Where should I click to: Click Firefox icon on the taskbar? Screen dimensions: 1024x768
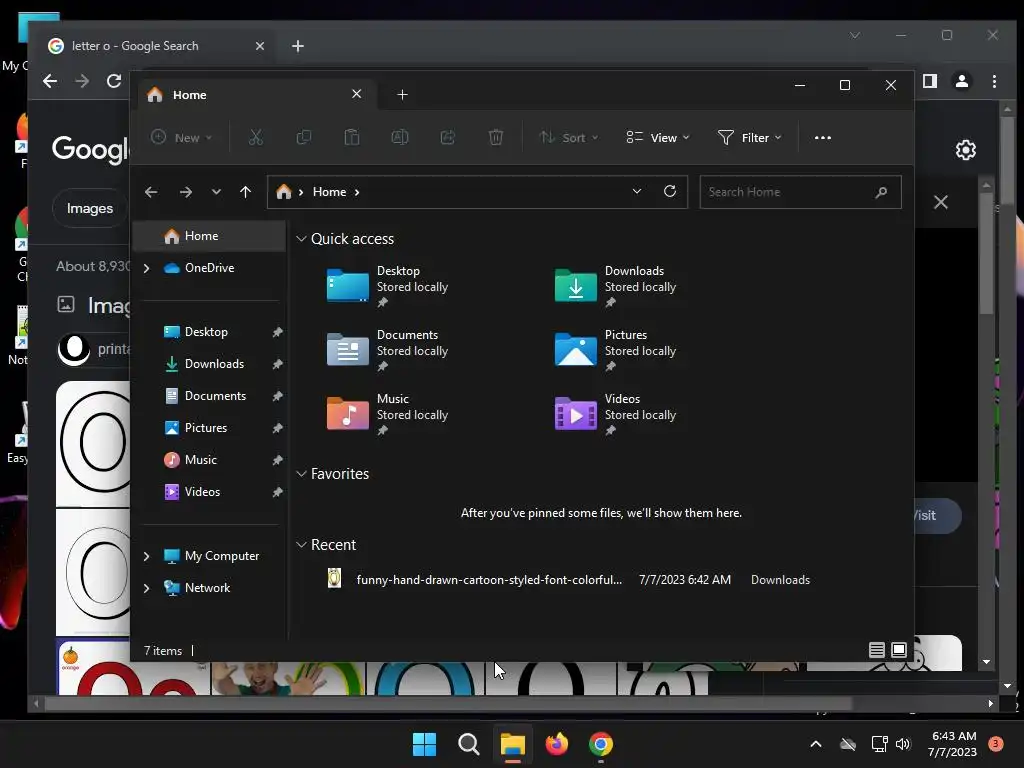(x=556, y=744)
